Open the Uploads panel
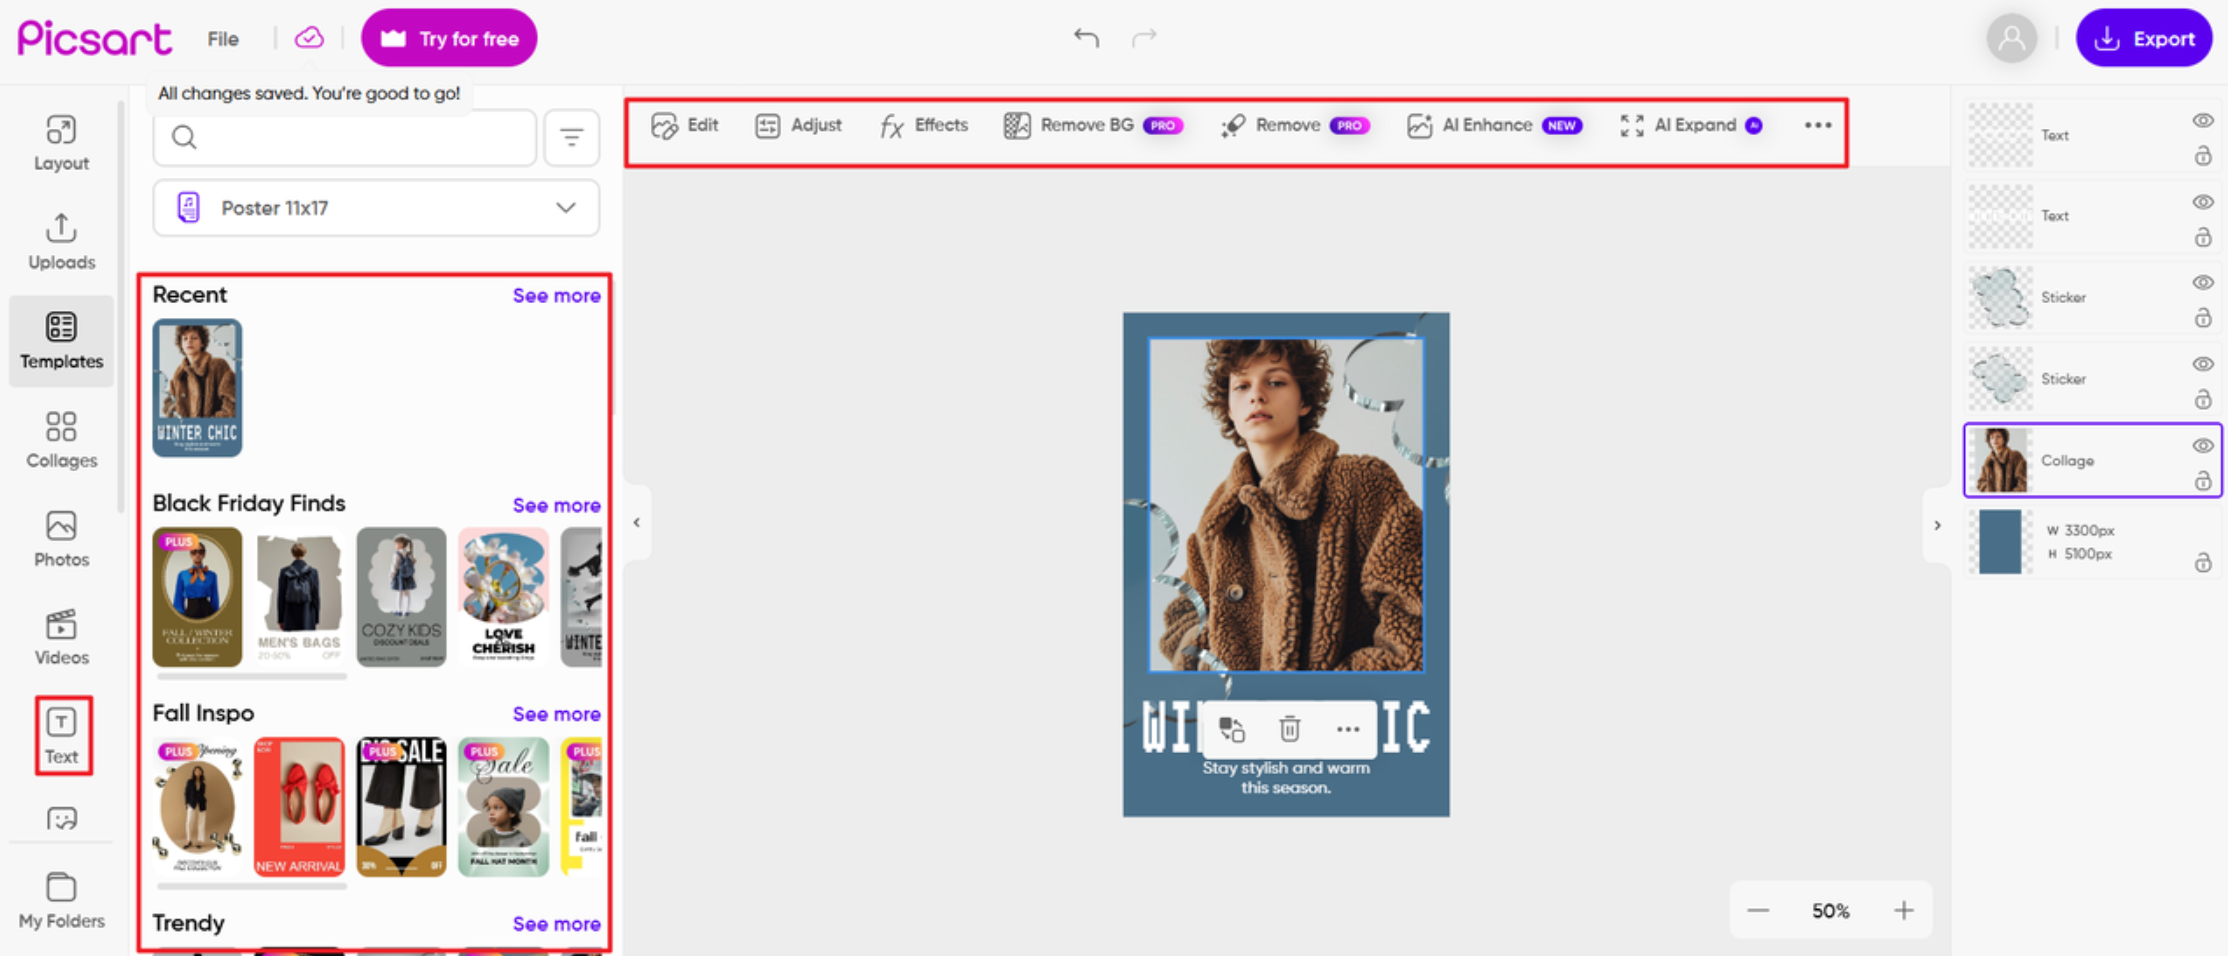2228x956 pixels. (61, 241)
